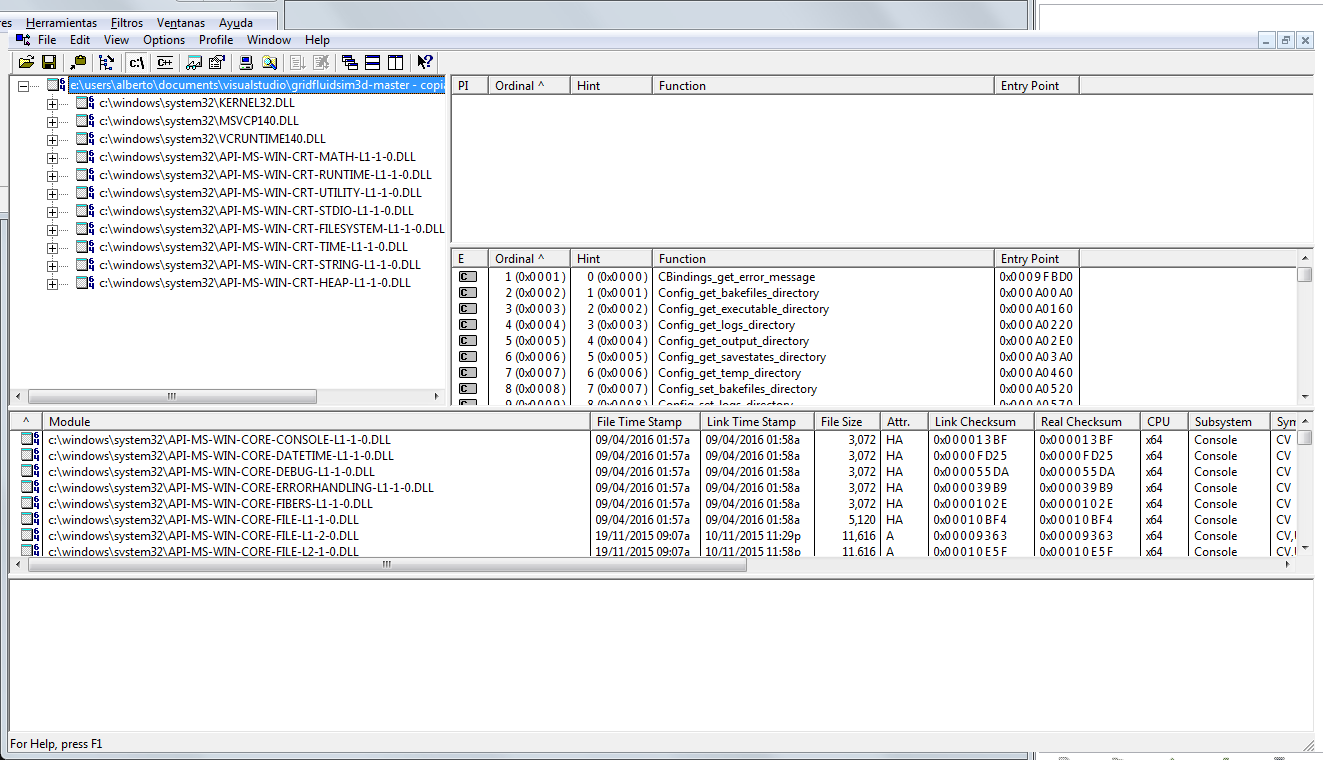Click the Start Profiling toolbar icon
This screenshot has width=1323, height=760.
click(x=300, y=62)
